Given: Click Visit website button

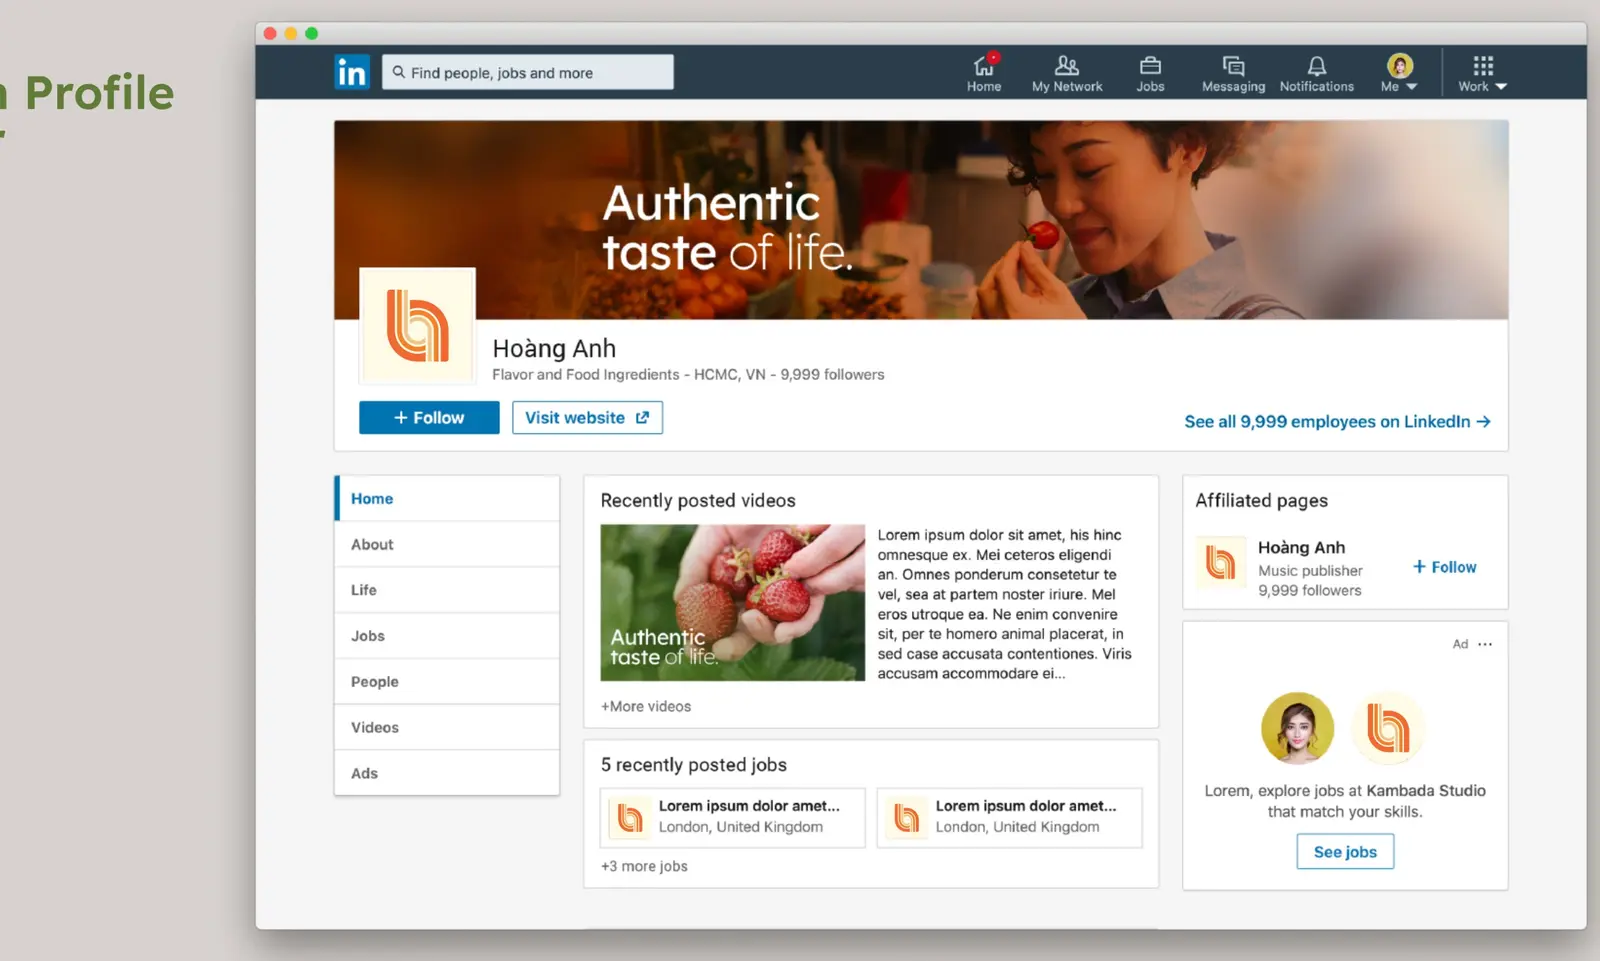Looking at the screenshot, I should coord(587,418).
